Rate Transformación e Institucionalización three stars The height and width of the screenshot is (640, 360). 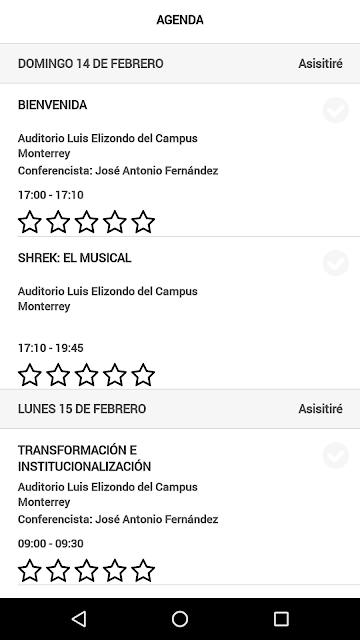tap(87, 571)
